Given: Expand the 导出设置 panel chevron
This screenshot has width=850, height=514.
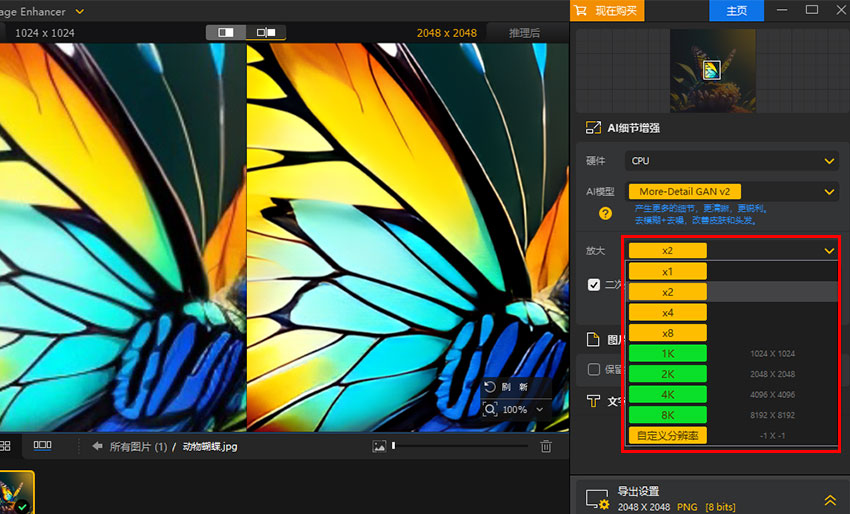Looking at the screenshot, I should click(x=830, y=499).
